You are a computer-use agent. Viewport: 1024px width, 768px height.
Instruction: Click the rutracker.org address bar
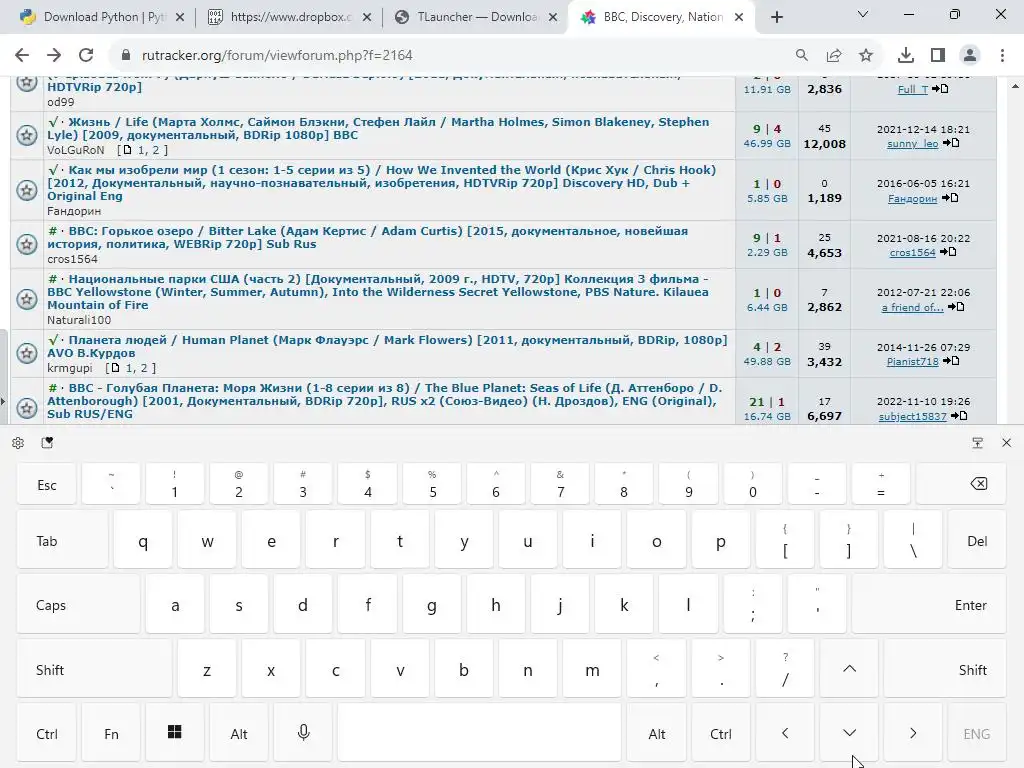pos(457,56)
